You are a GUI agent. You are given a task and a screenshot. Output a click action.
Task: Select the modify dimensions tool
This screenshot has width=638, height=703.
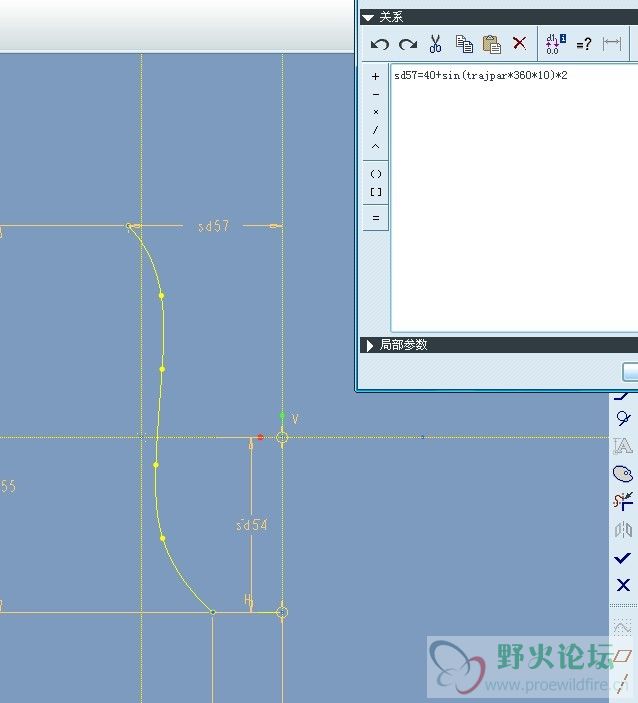click(x=622, y=397)
